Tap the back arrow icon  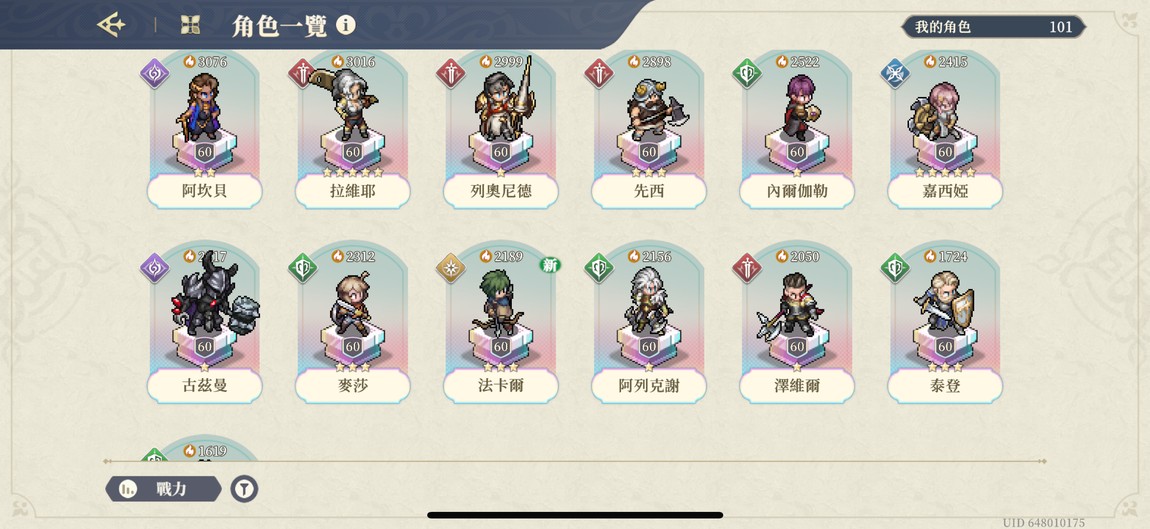(111, 25)
